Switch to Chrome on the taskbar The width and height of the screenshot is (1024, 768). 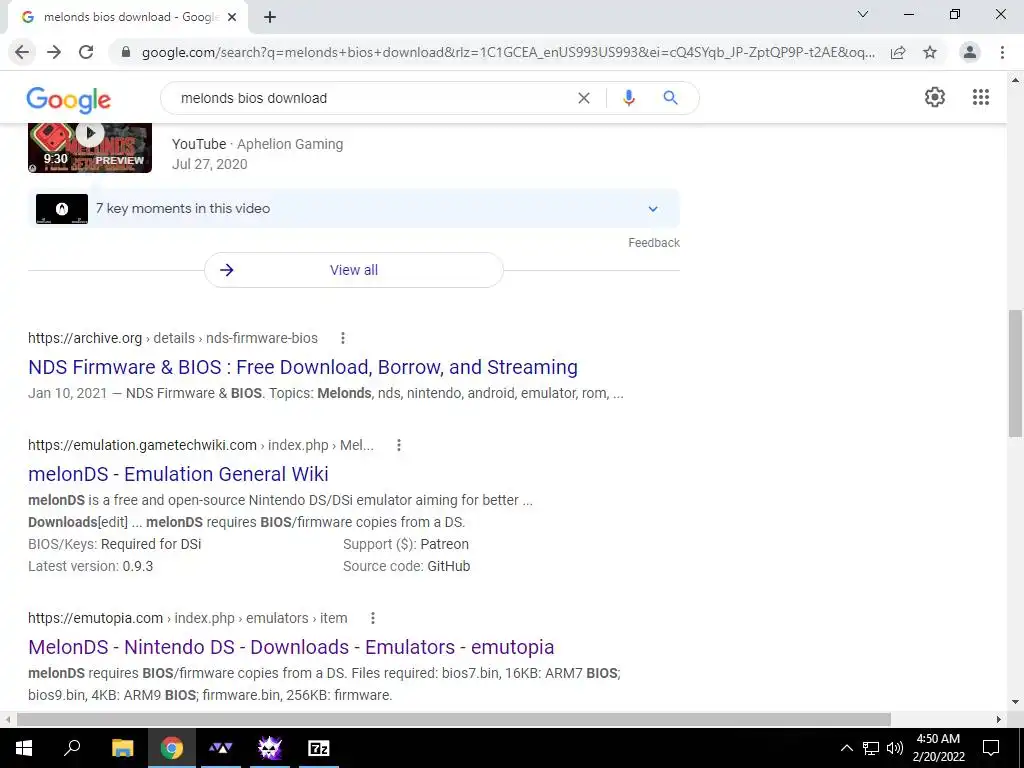(x=172, y=748)
